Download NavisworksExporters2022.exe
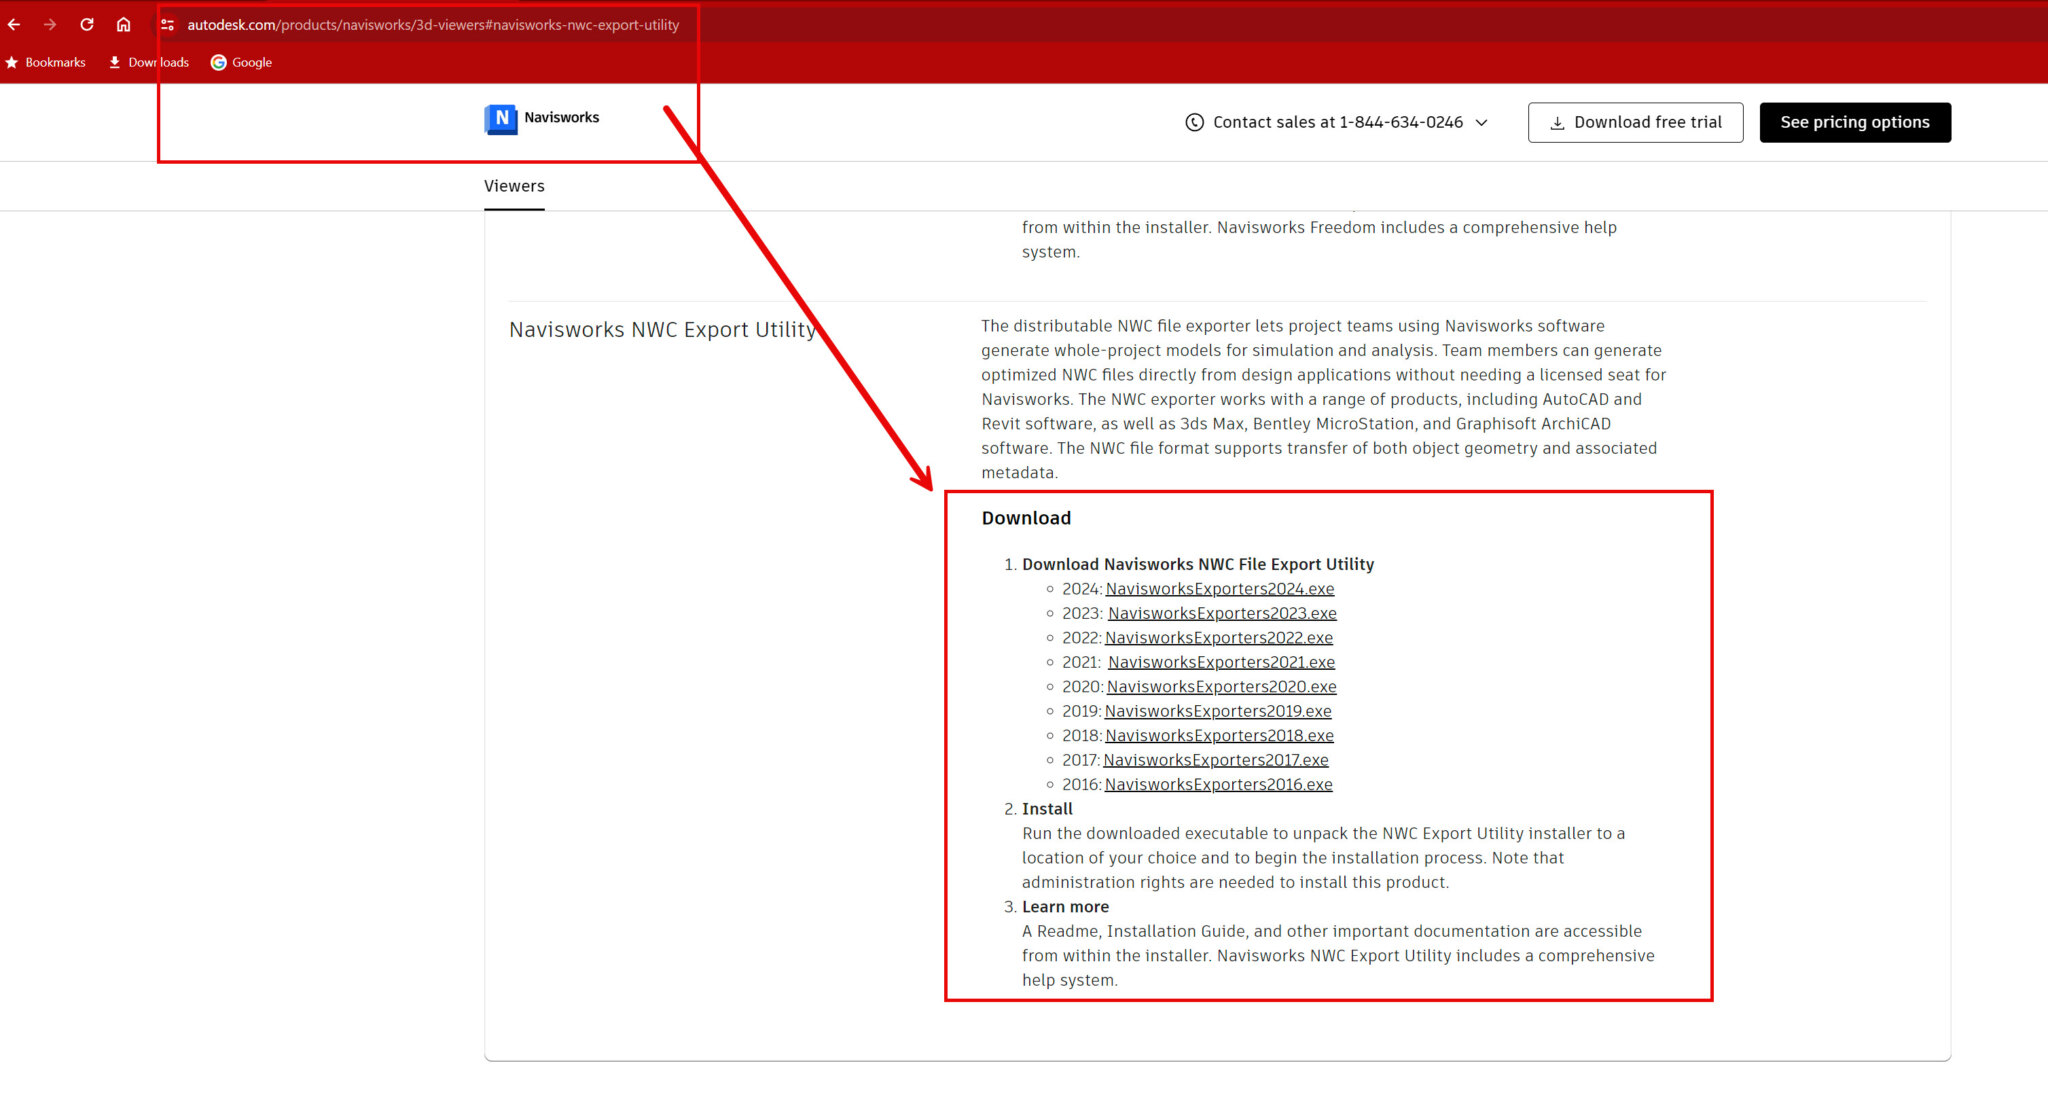The height and width of the screenshot is (1108, 2048). coord(1218,638)
